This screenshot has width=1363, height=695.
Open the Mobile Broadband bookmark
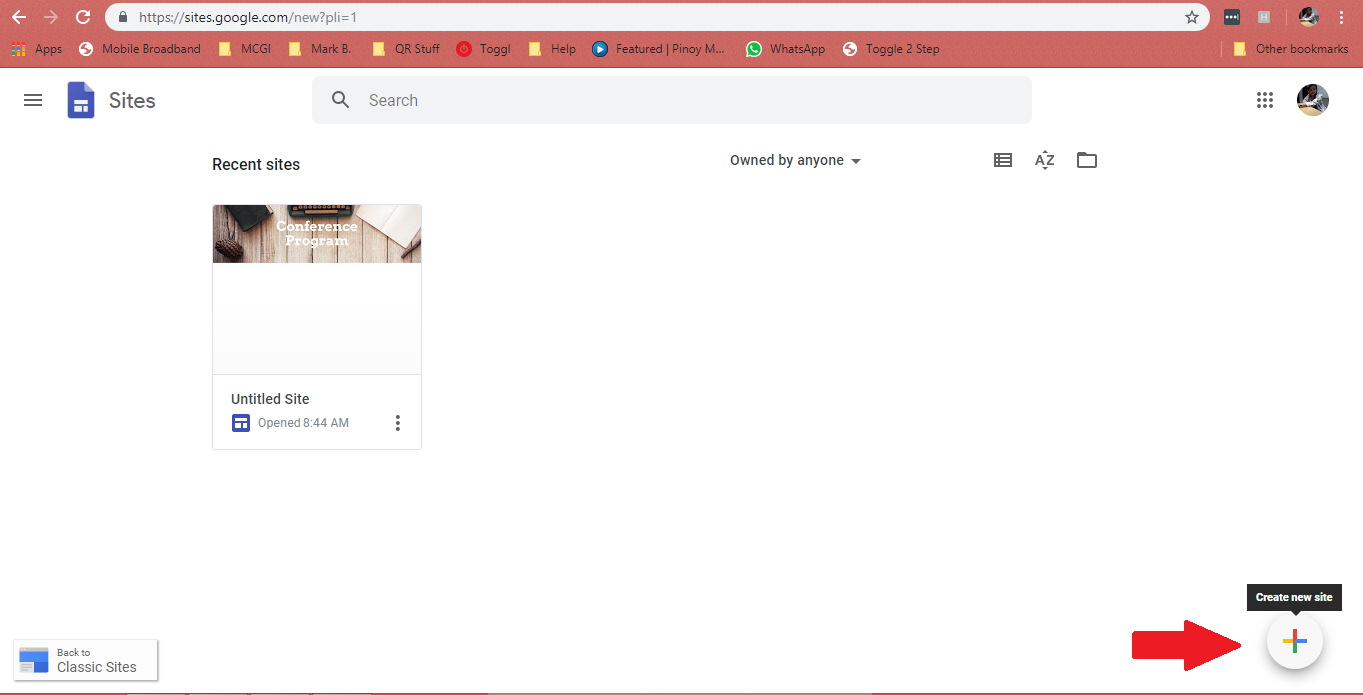[x=139, y=49]
